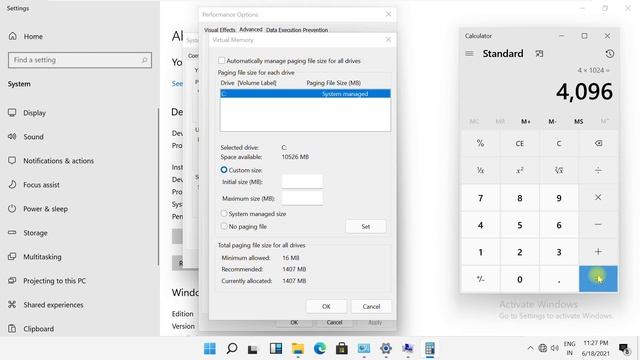Click the plus/minus sign key

point(480,279)
